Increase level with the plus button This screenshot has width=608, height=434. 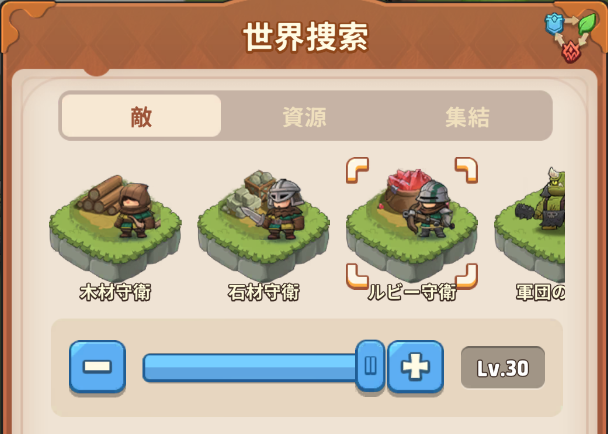tap(415, 367)
